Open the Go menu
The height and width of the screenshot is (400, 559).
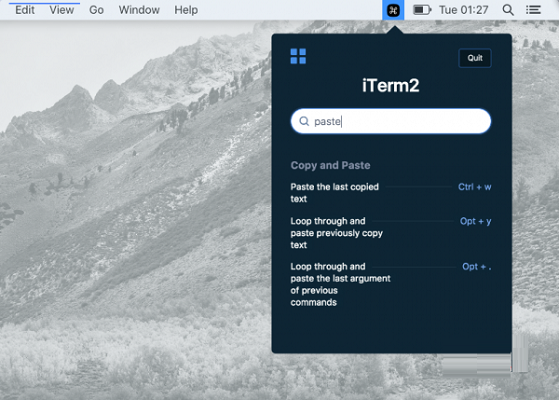(x=96, y=10)
